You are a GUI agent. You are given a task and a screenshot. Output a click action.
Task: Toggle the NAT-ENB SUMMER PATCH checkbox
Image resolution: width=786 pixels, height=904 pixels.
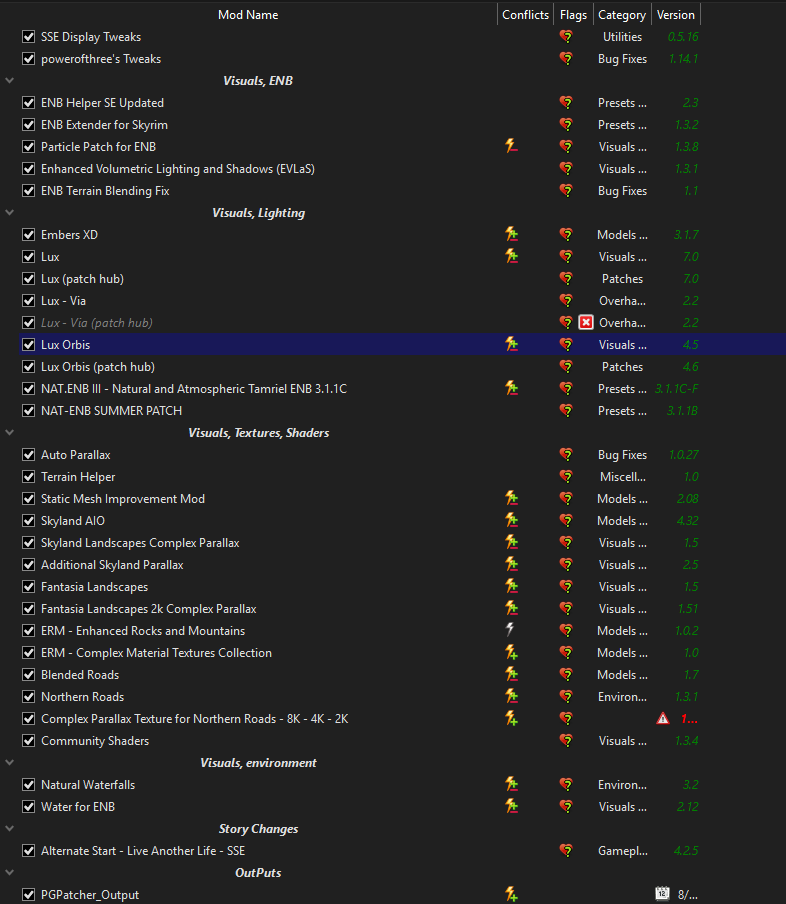[x=28, y=410]
